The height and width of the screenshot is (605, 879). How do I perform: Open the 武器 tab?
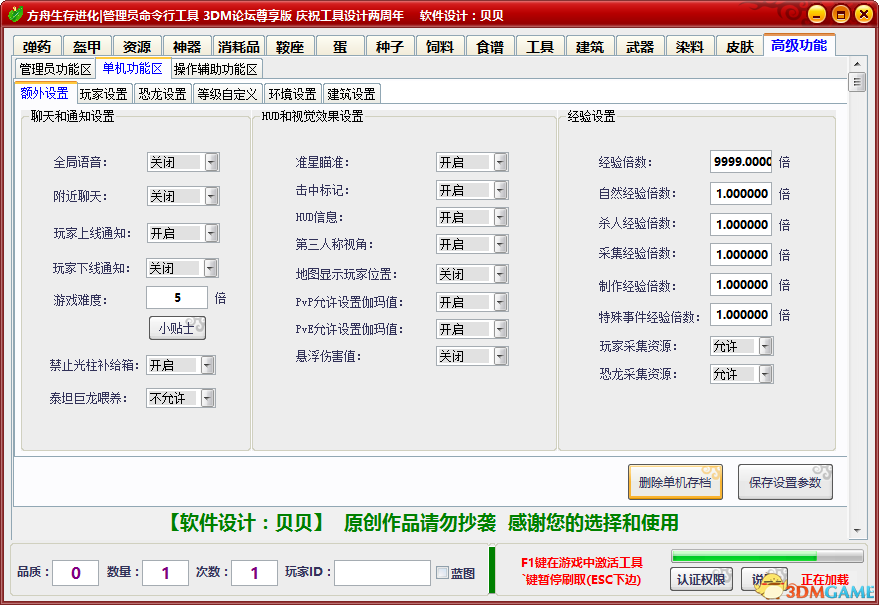[x=640, y=47]
